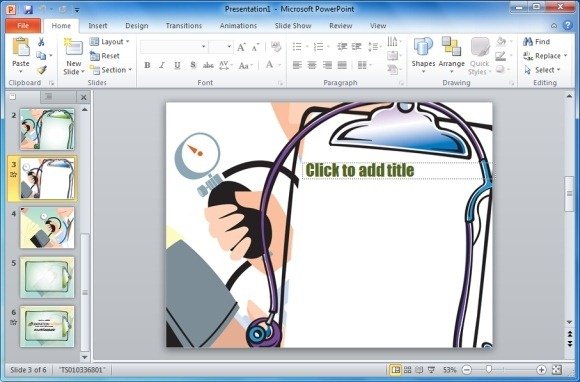Clear all formatting icon
The width and height of the screenshot is (580, 382).
(x=276, y=47)
